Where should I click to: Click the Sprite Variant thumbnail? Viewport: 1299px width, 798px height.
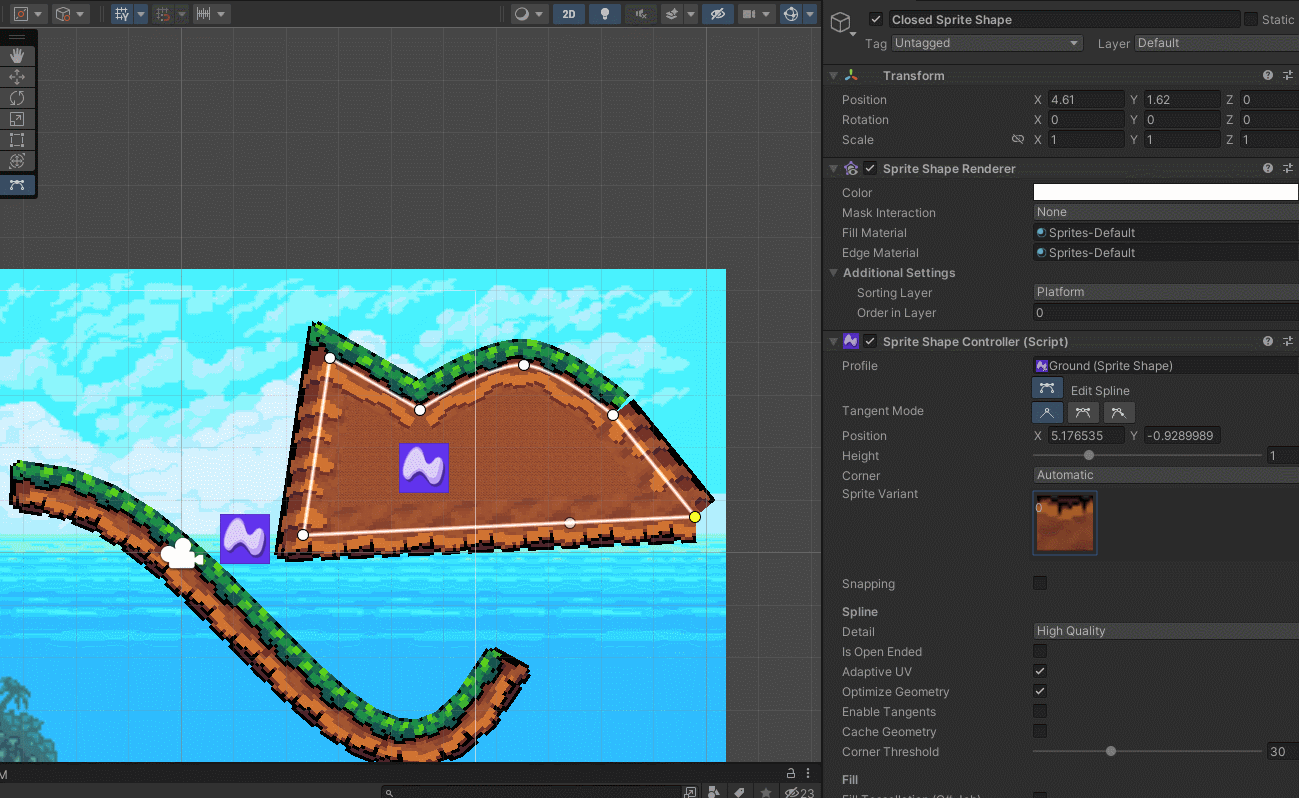click(x=1065, y=522)
